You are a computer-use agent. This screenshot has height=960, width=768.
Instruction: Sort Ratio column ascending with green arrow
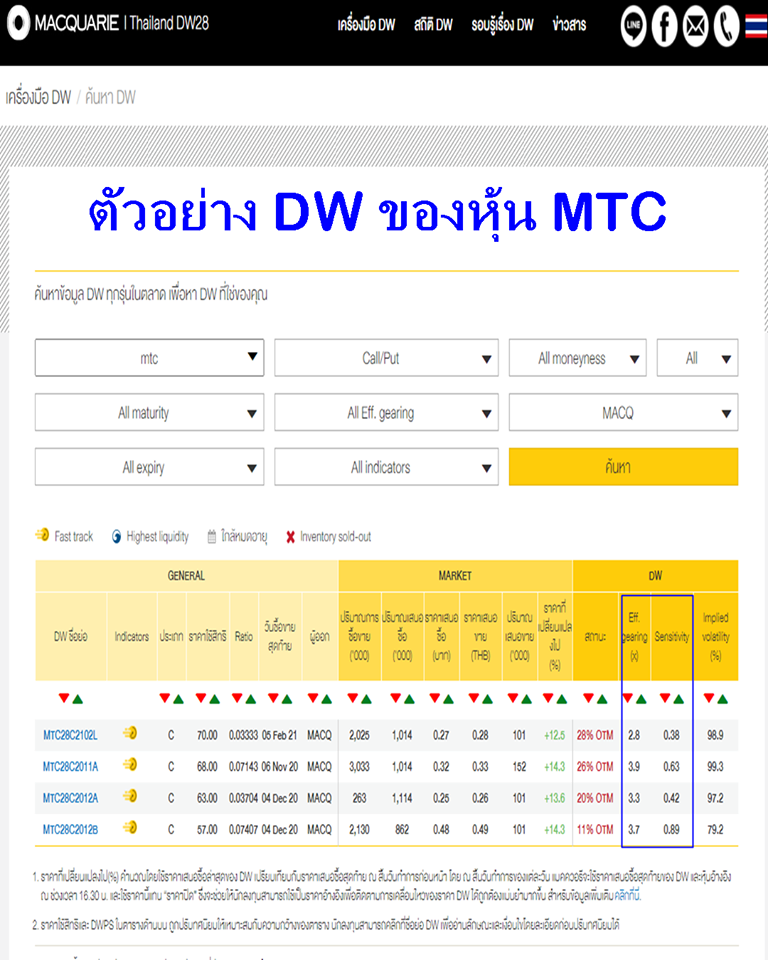click(x=250, y=699)
